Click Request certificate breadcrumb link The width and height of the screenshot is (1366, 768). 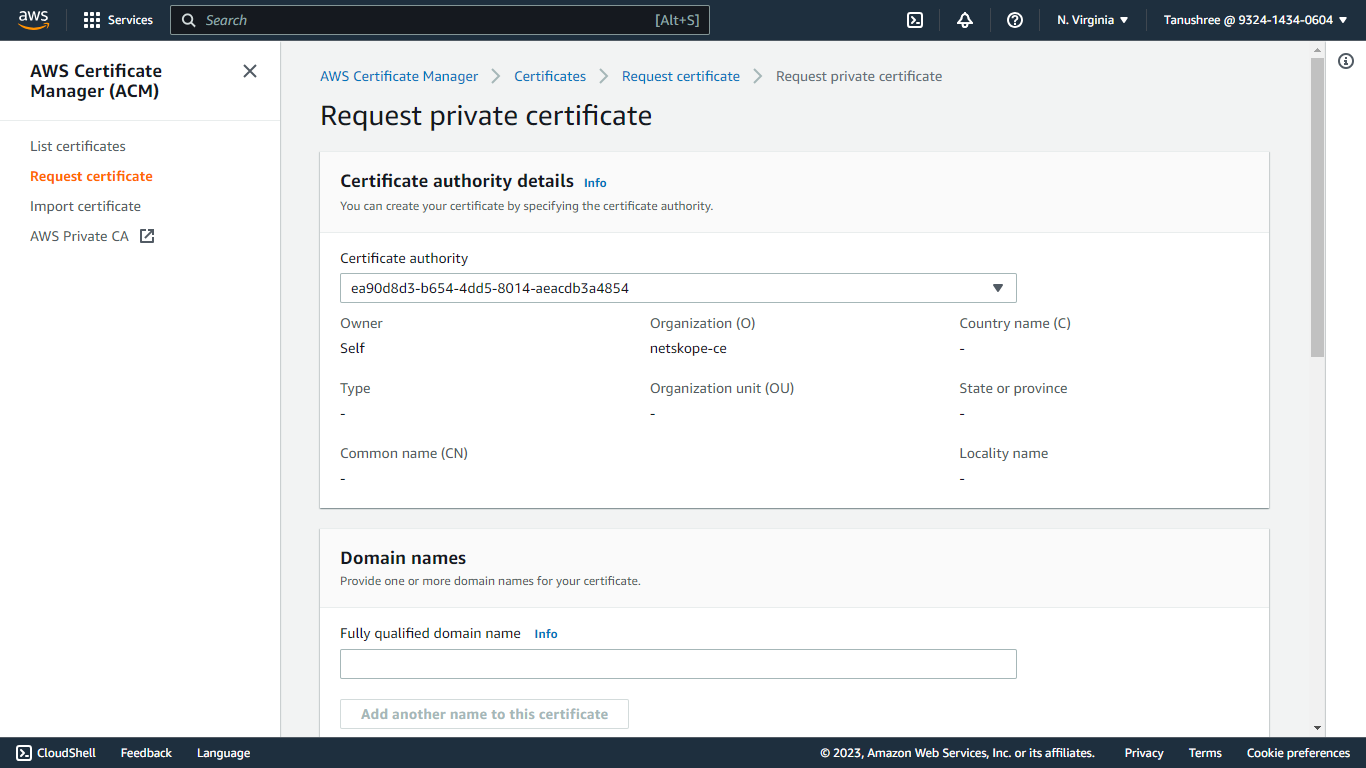click(x=681, y=76)
